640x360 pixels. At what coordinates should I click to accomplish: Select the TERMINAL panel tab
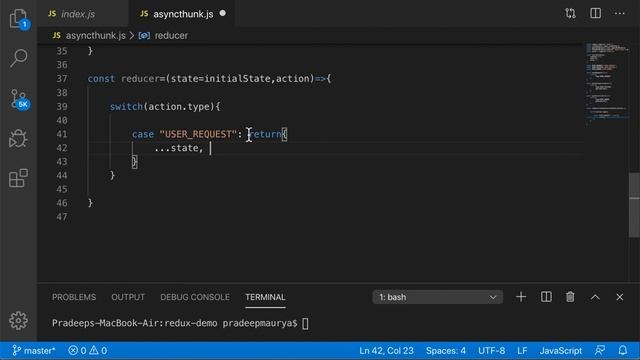[x=265, y=297]
